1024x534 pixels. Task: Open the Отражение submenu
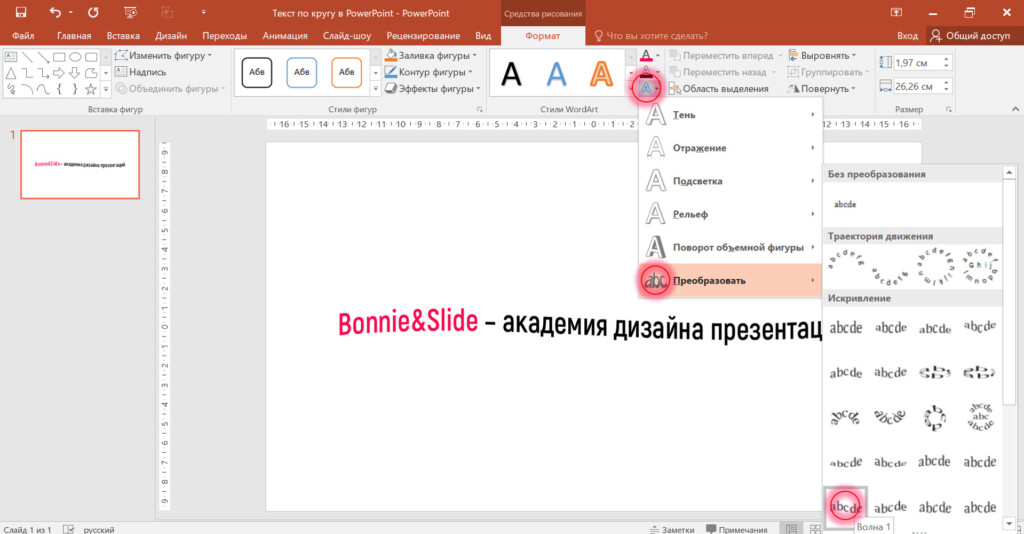click(730, 148)
